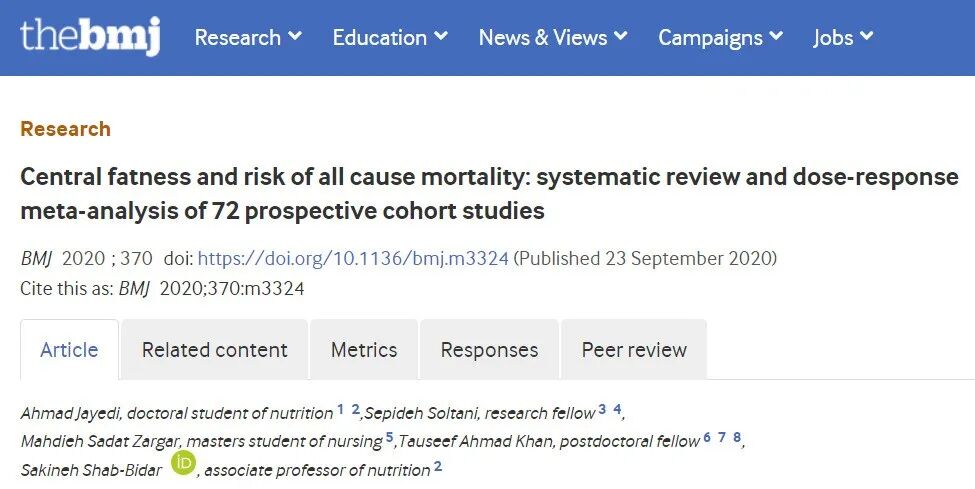Open the doi.org article link
Viewport: 975px width, 489px height.
tap(353, 258)
